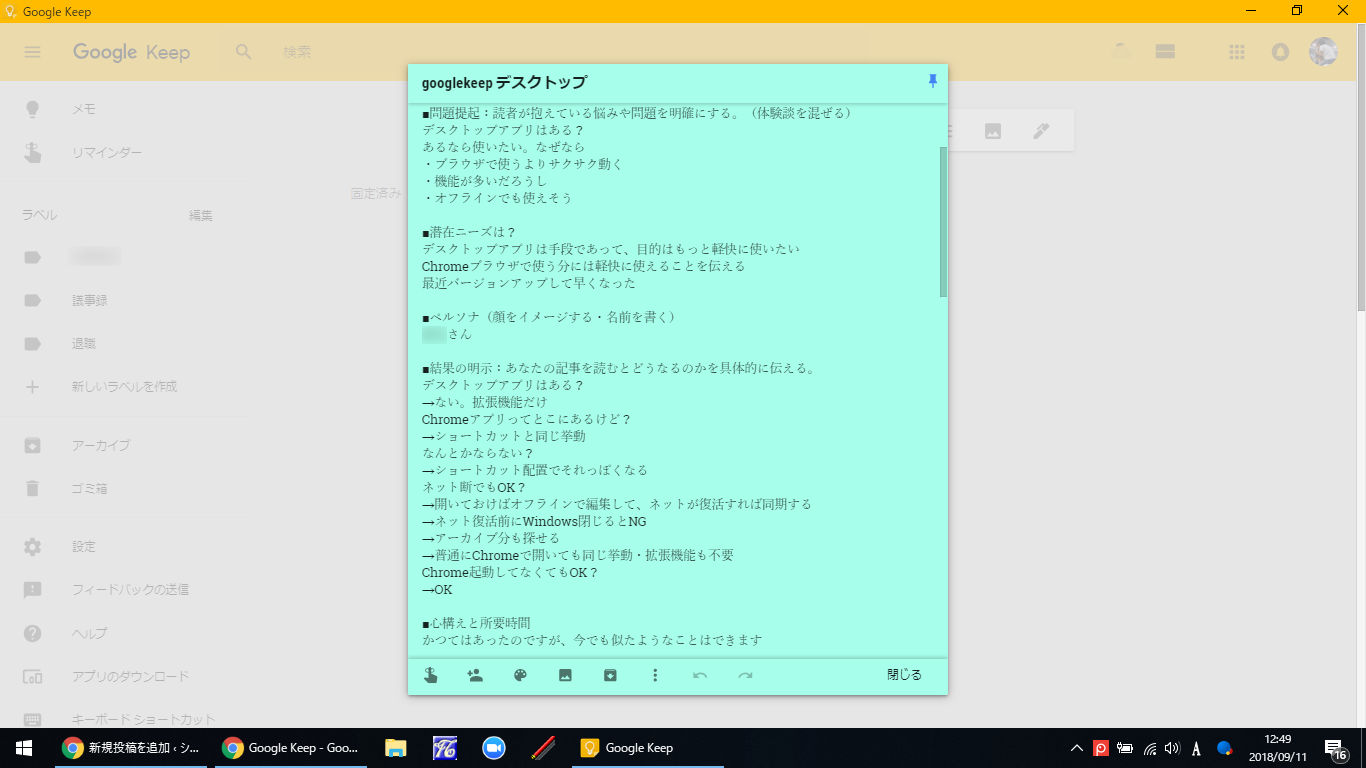Click note line ■心構えと所要時間
This screenshot has height=768, width=1366.
point(476,623)
